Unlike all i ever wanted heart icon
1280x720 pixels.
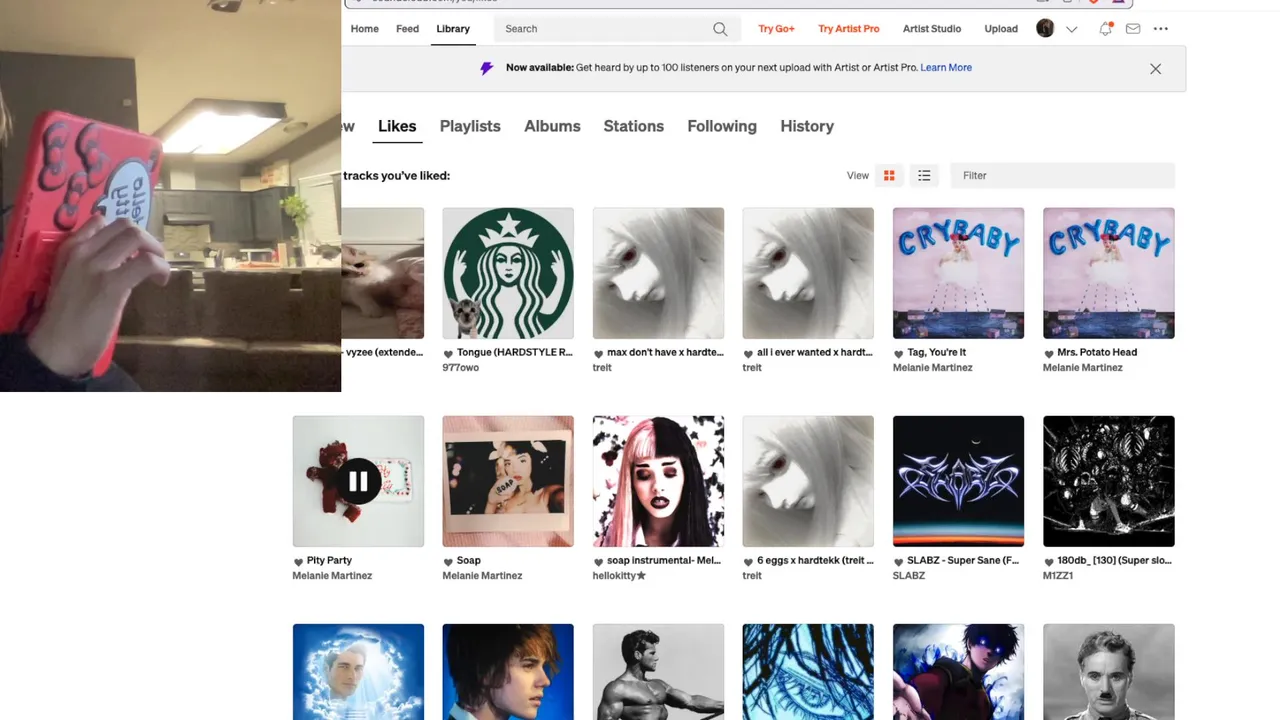click(748, 353)
